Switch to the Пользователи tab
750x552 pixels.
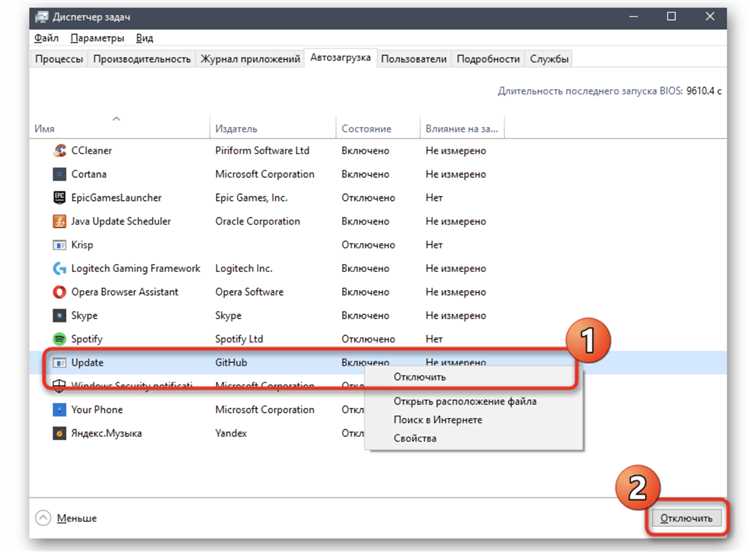pyautogui.click(x=414, y=59)
